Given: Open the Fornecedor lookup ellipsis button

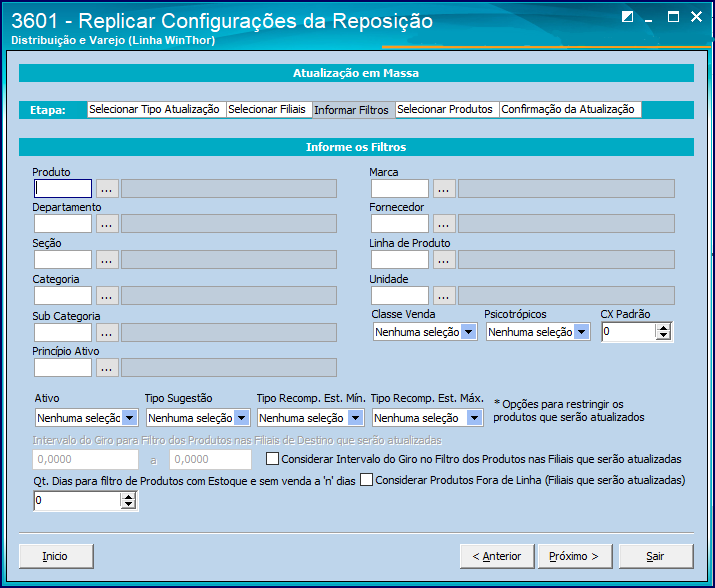Looking at the screenshot, I should pos(444,224).
